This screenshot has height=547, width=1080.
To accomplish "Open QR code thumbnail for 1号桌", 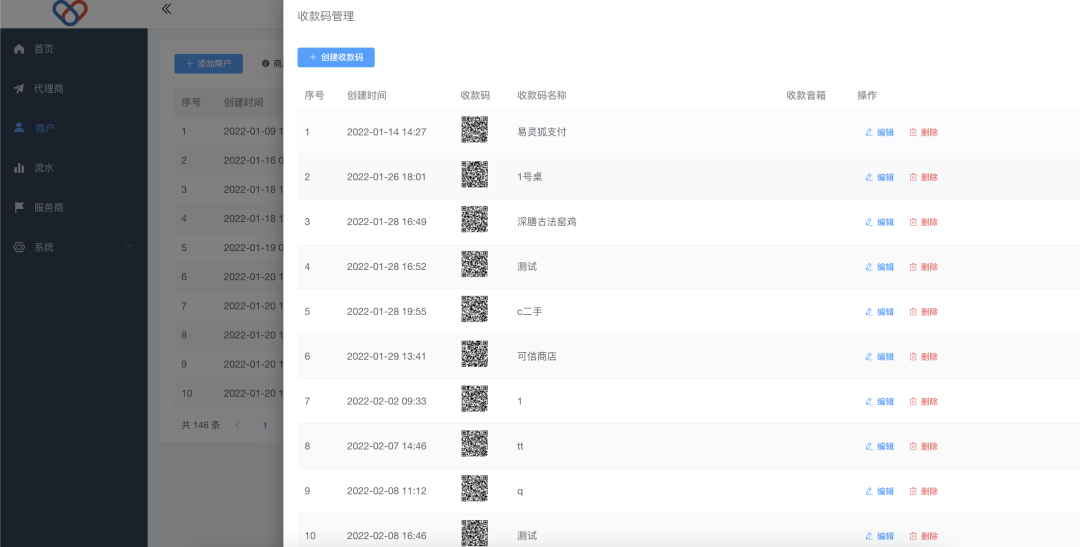I will [x=475, y=174].
